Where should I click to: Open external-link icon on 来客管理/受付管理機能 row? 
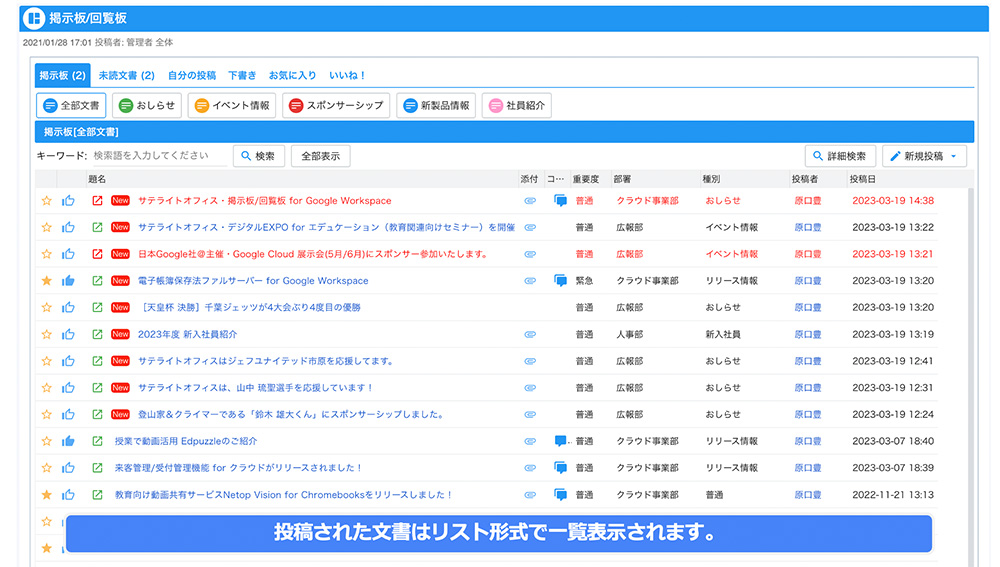point(97,468)
